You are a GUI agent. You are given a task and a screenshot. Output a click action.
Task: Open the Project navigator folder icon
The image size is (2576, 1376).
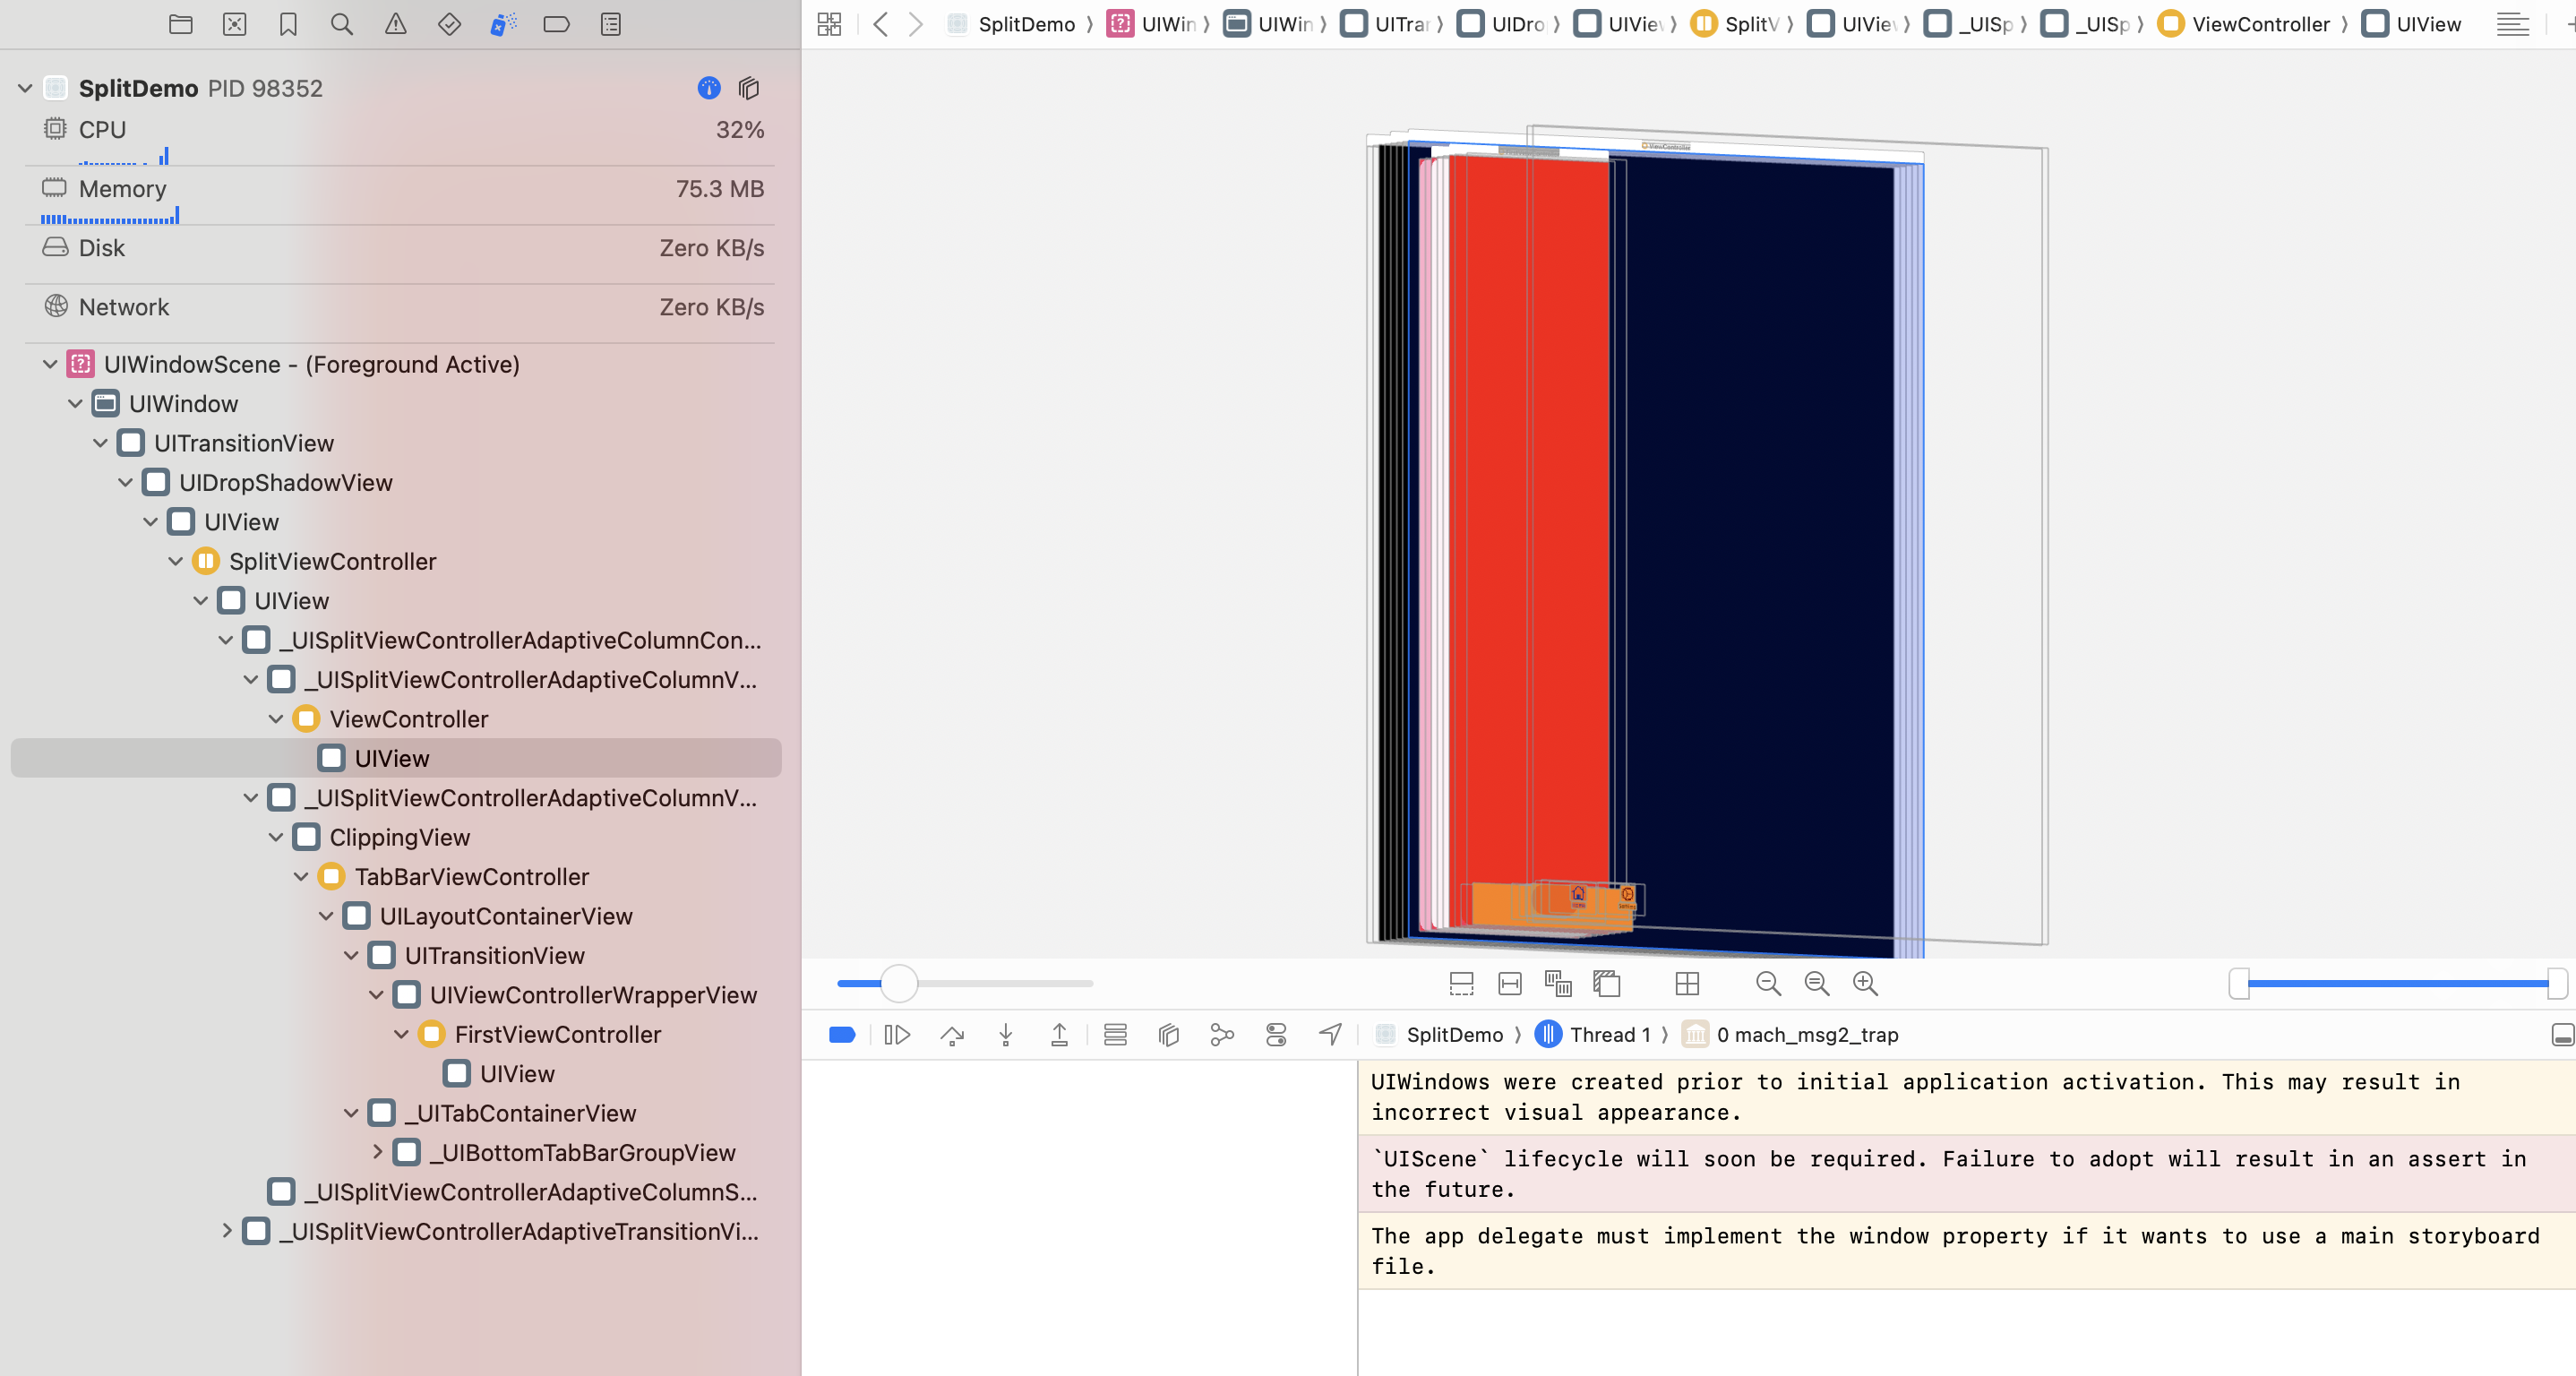tap(181, 24)
